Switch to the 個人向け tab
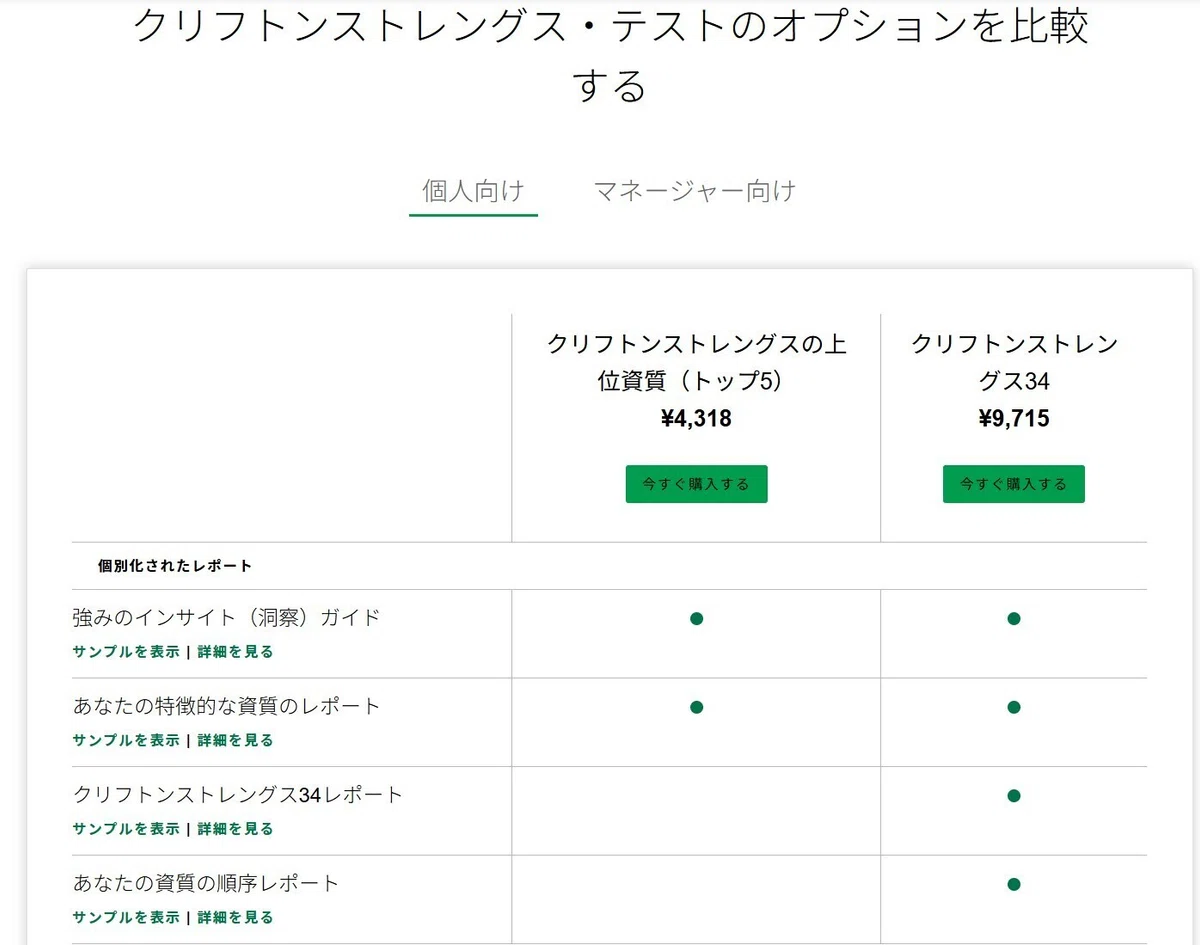The height and width of the screenshot is (945, 1200). (x=473, y=191)
